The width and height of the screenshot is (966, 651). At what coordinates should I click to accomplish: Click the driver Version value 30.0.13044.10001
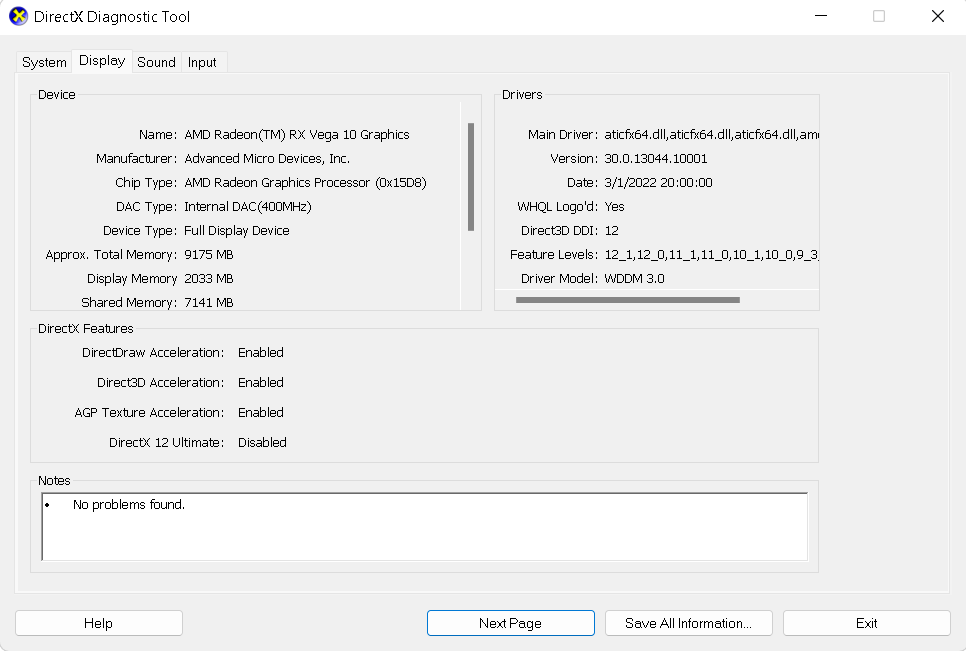tap(656, 159)
